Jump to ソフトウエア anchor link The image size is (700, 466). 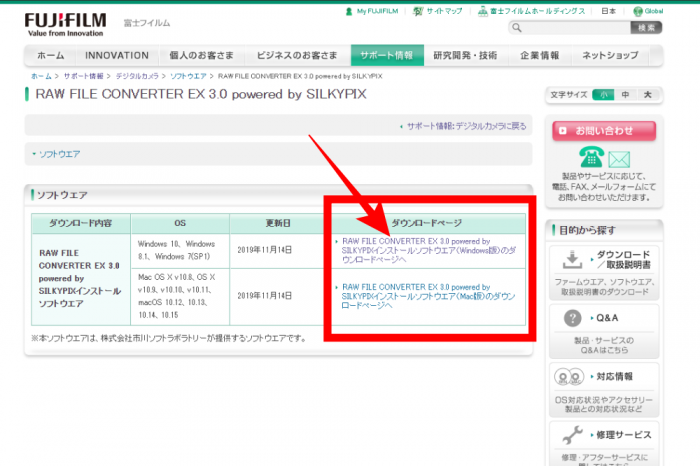coord(59,154)
